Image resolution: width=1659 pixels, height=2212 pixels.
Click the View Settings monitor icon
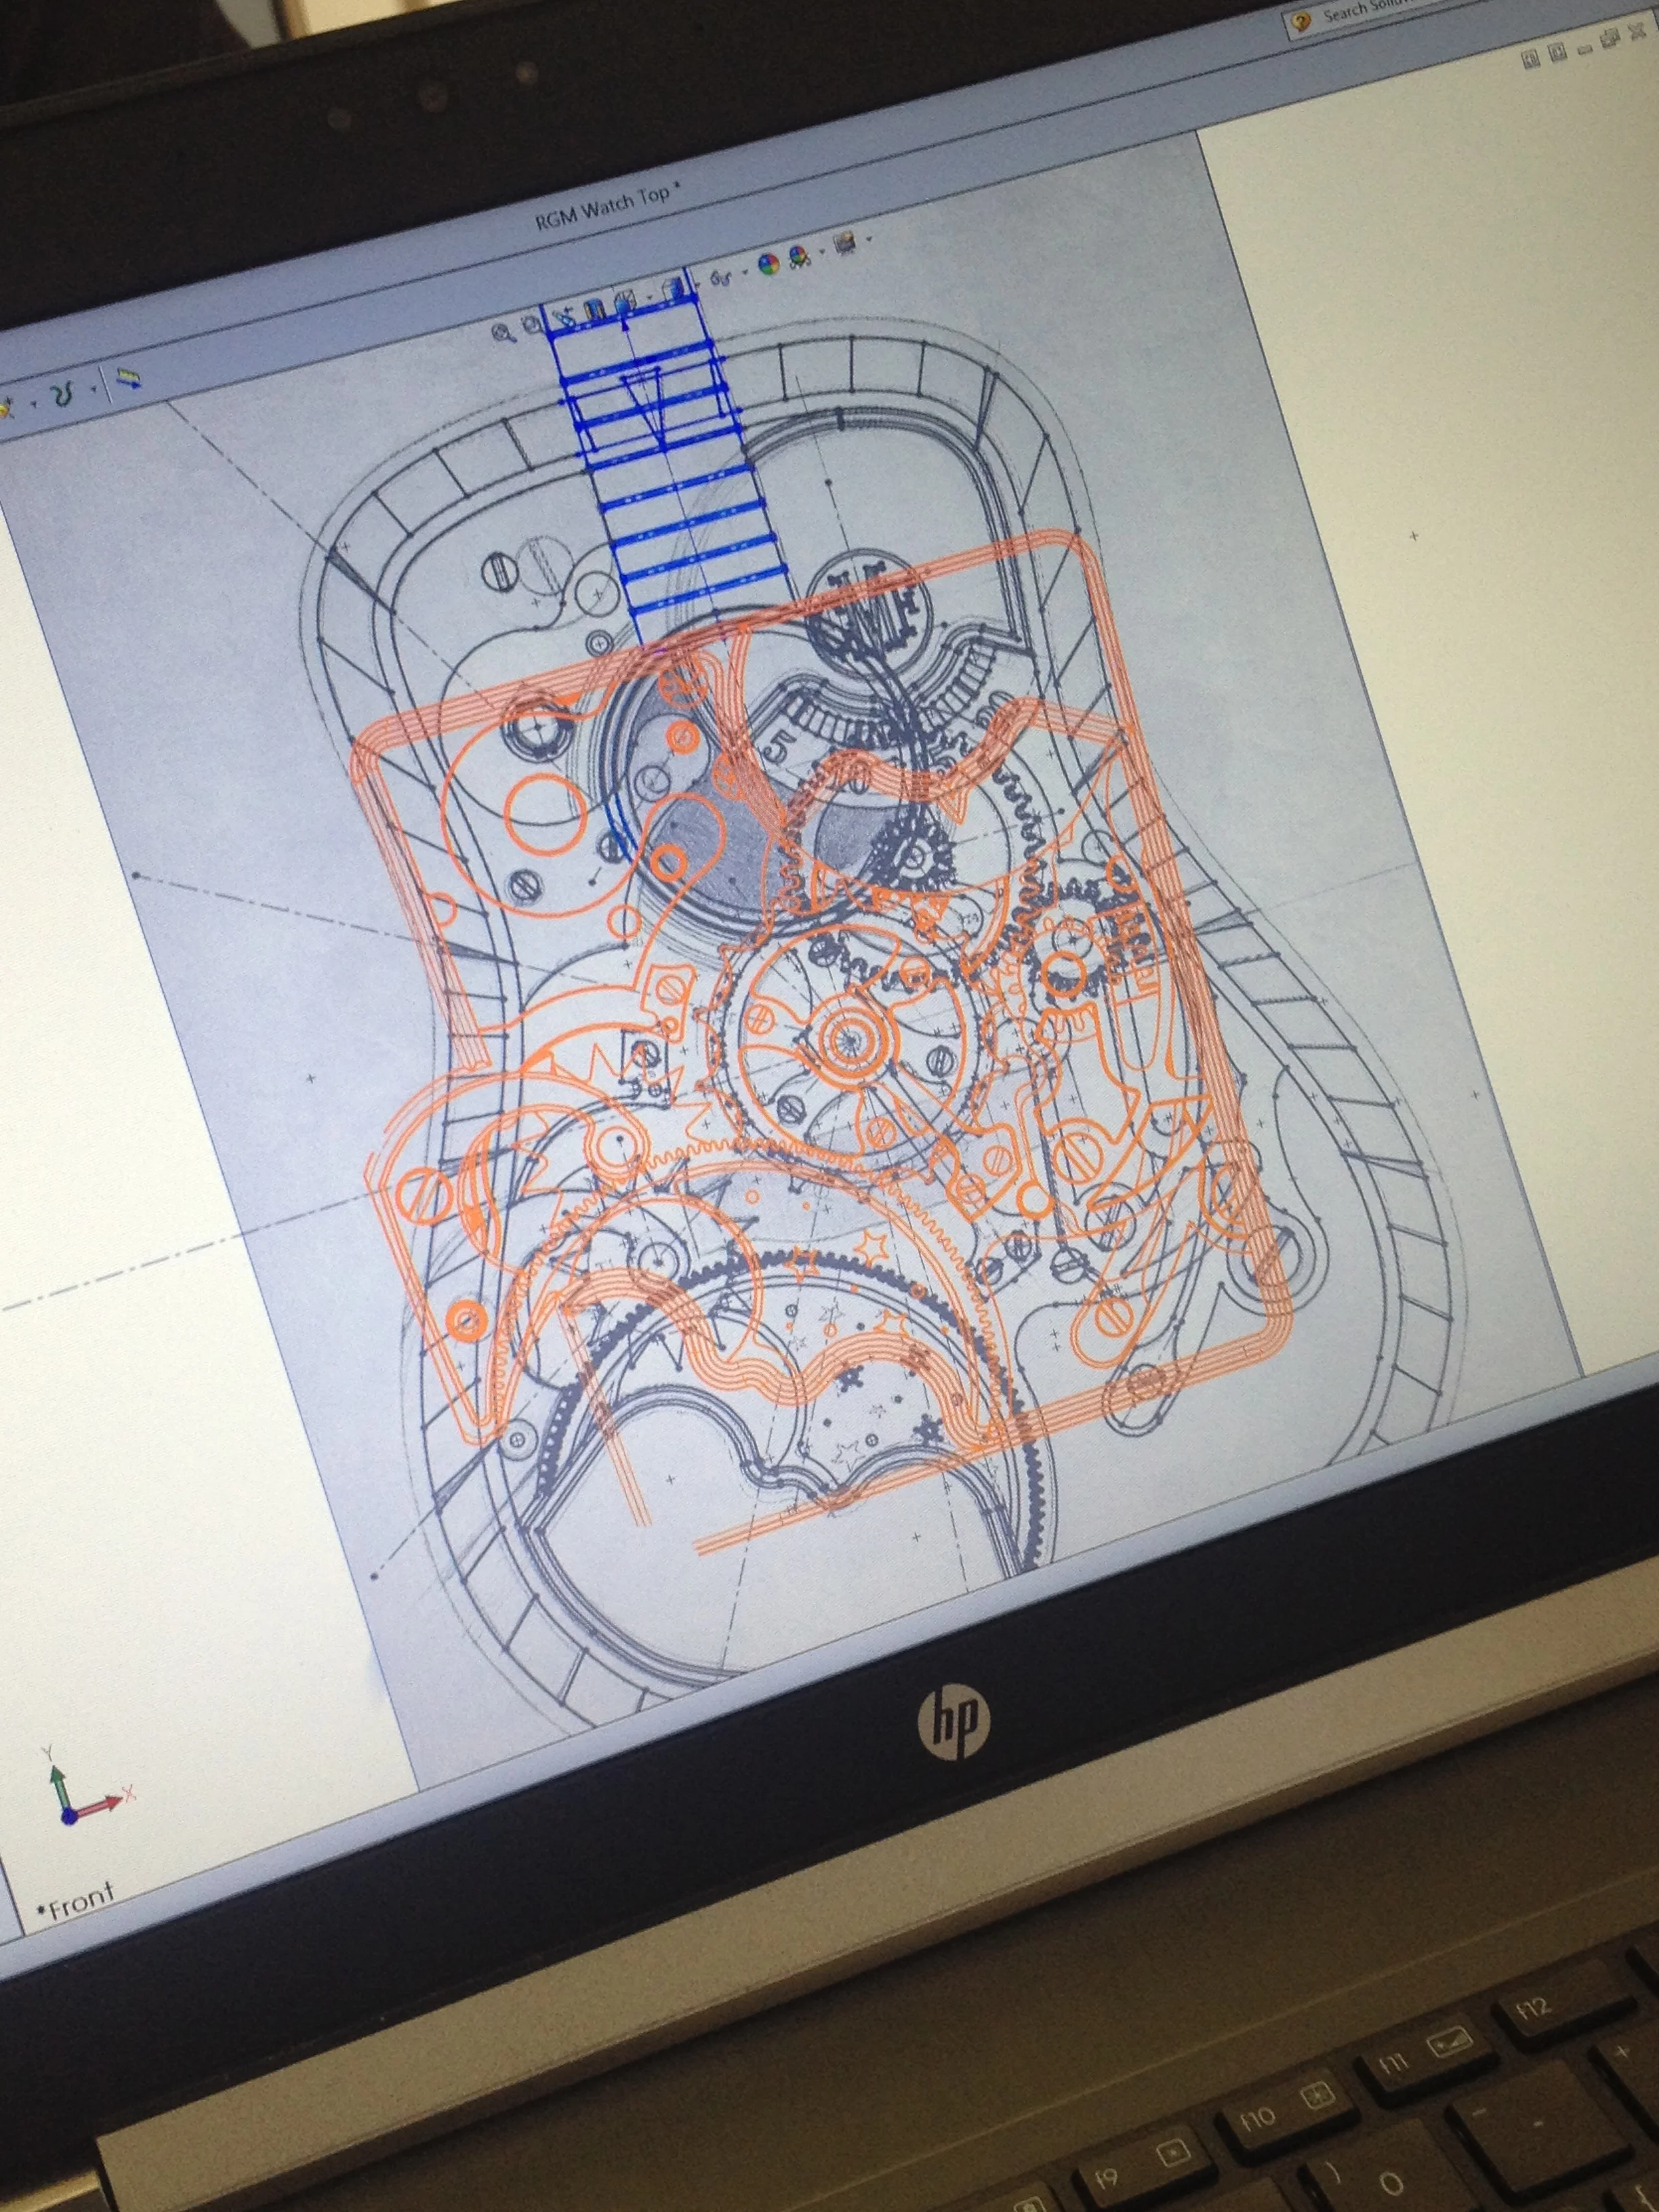pyautogui.click(x=846, y=243)
